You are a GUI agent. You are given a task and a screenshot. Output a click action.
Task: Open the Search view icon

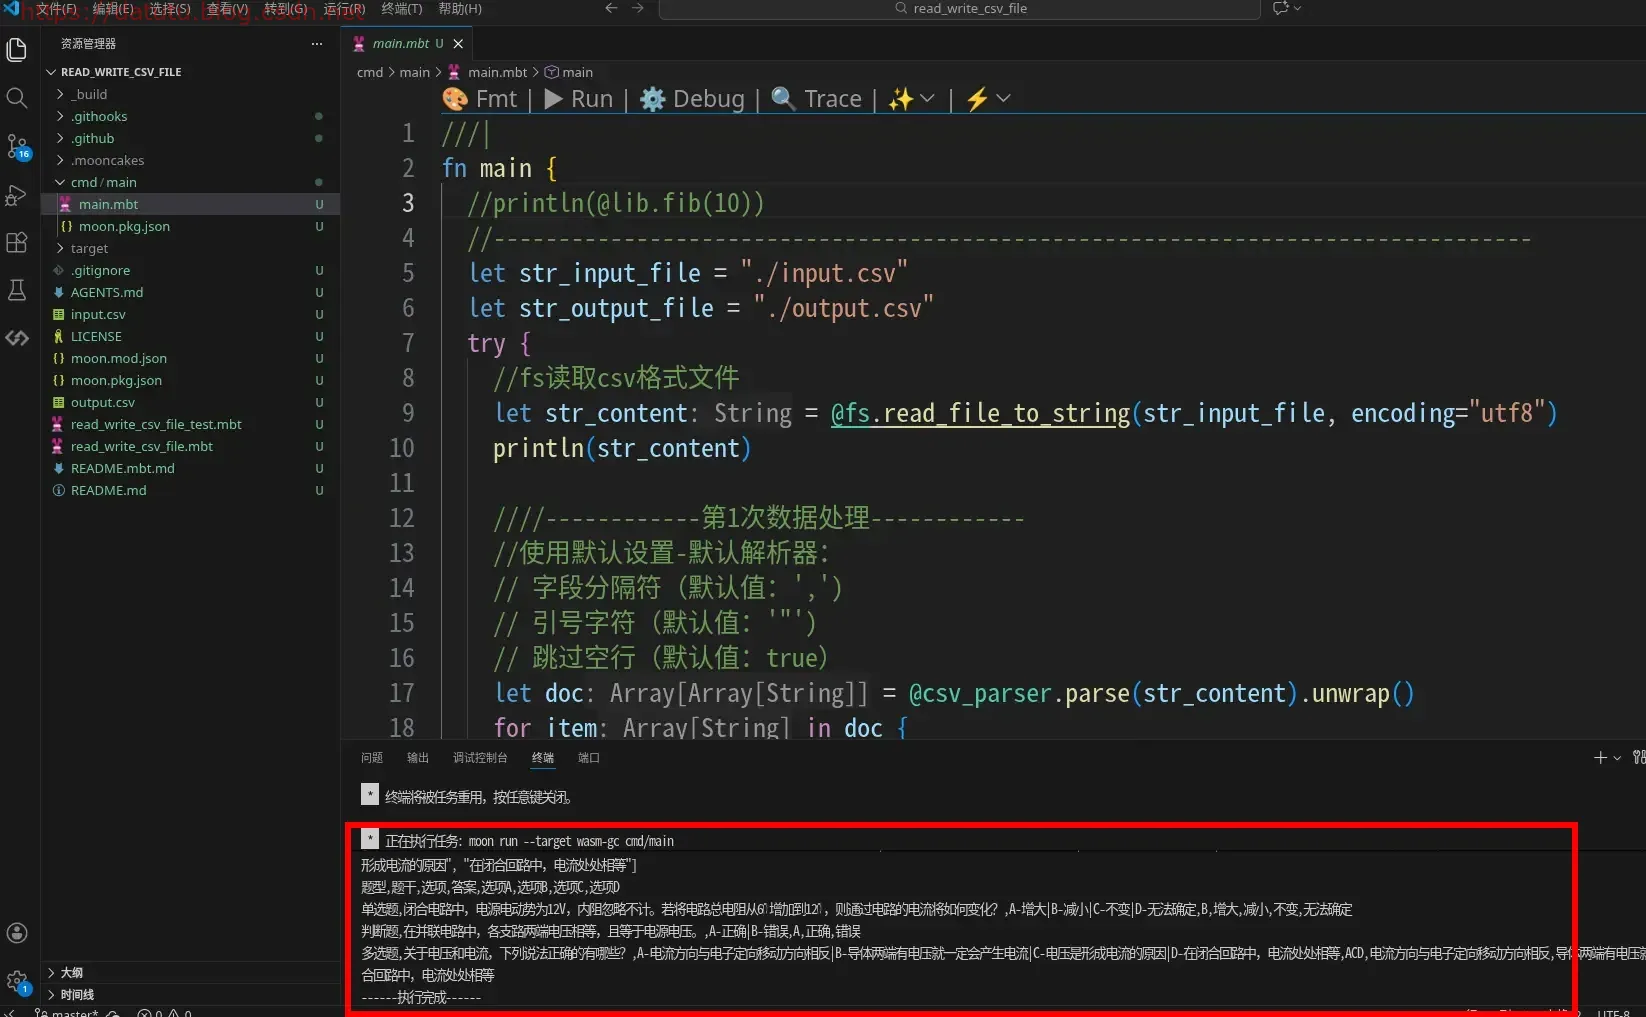click(x=17, y=98)
